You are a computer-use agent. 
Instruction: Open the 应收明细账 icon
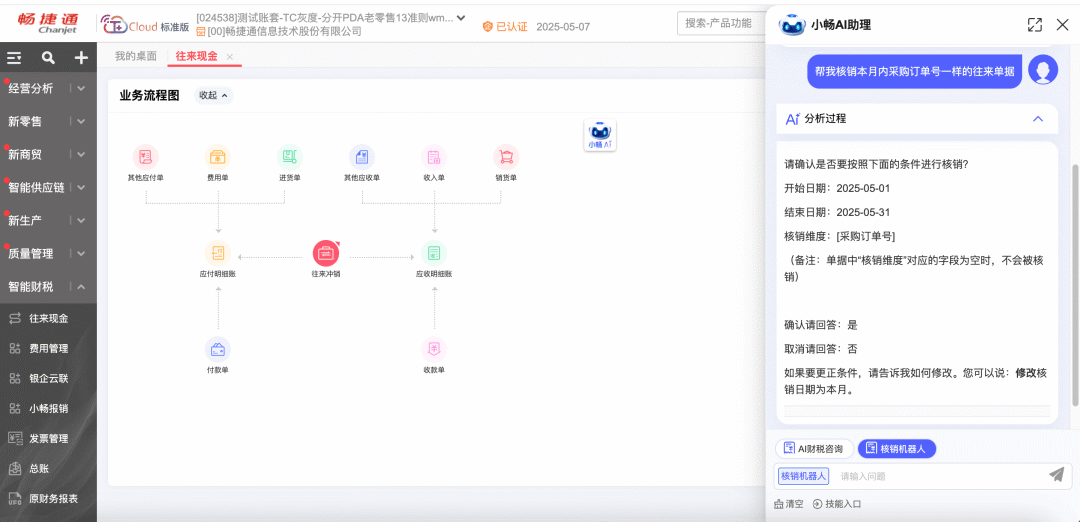[434, 253]
